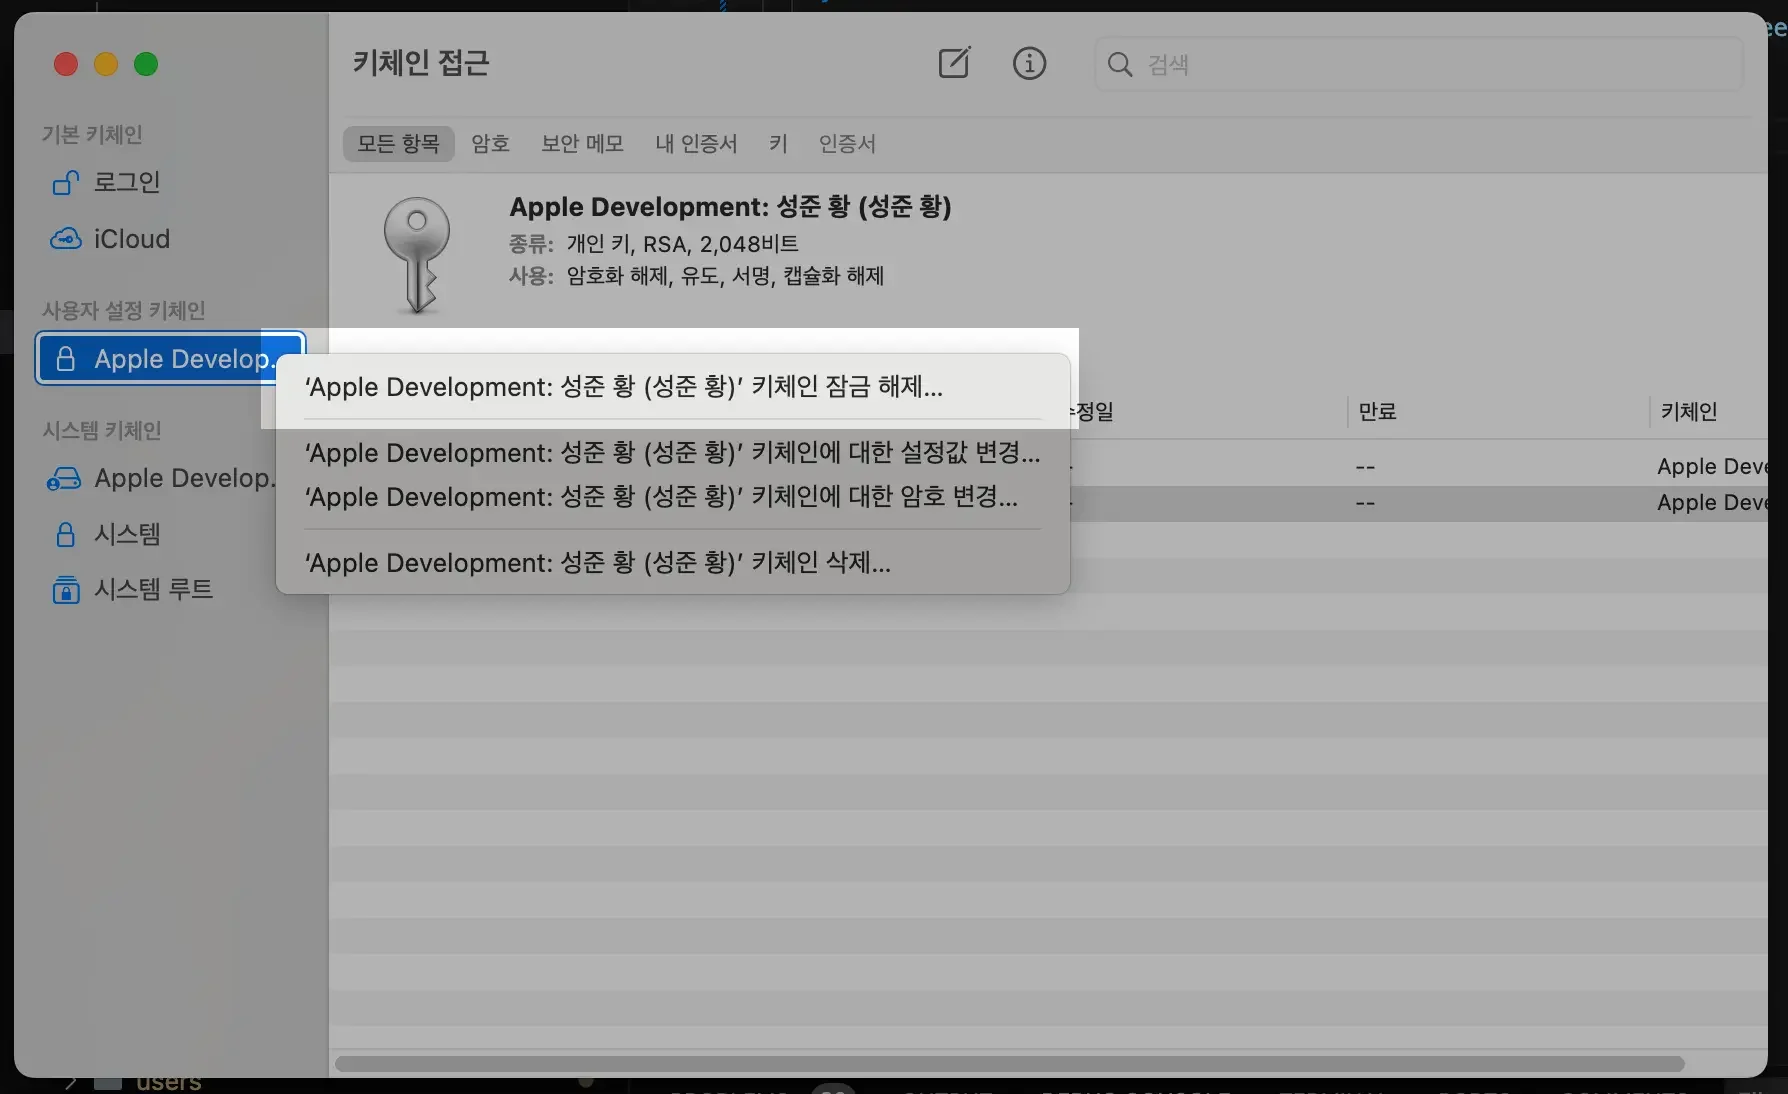Viewport: 1788px width, 1094px height.
Task: Choose 키체인 삭제… menu item
Action: click(x=673, y=563)
